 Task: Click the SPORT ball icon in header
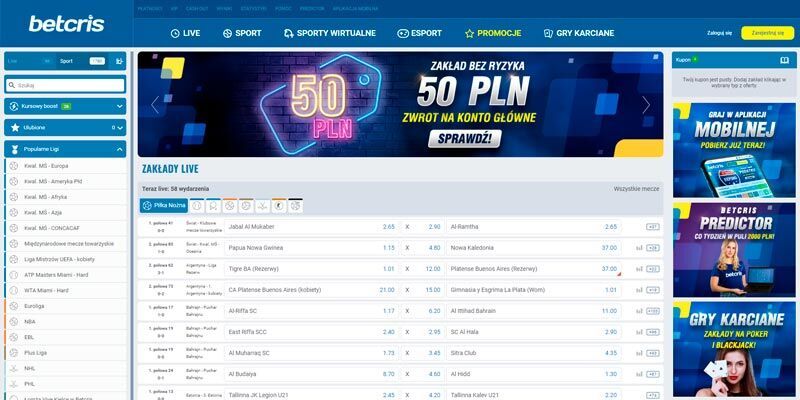pos(228,33)
